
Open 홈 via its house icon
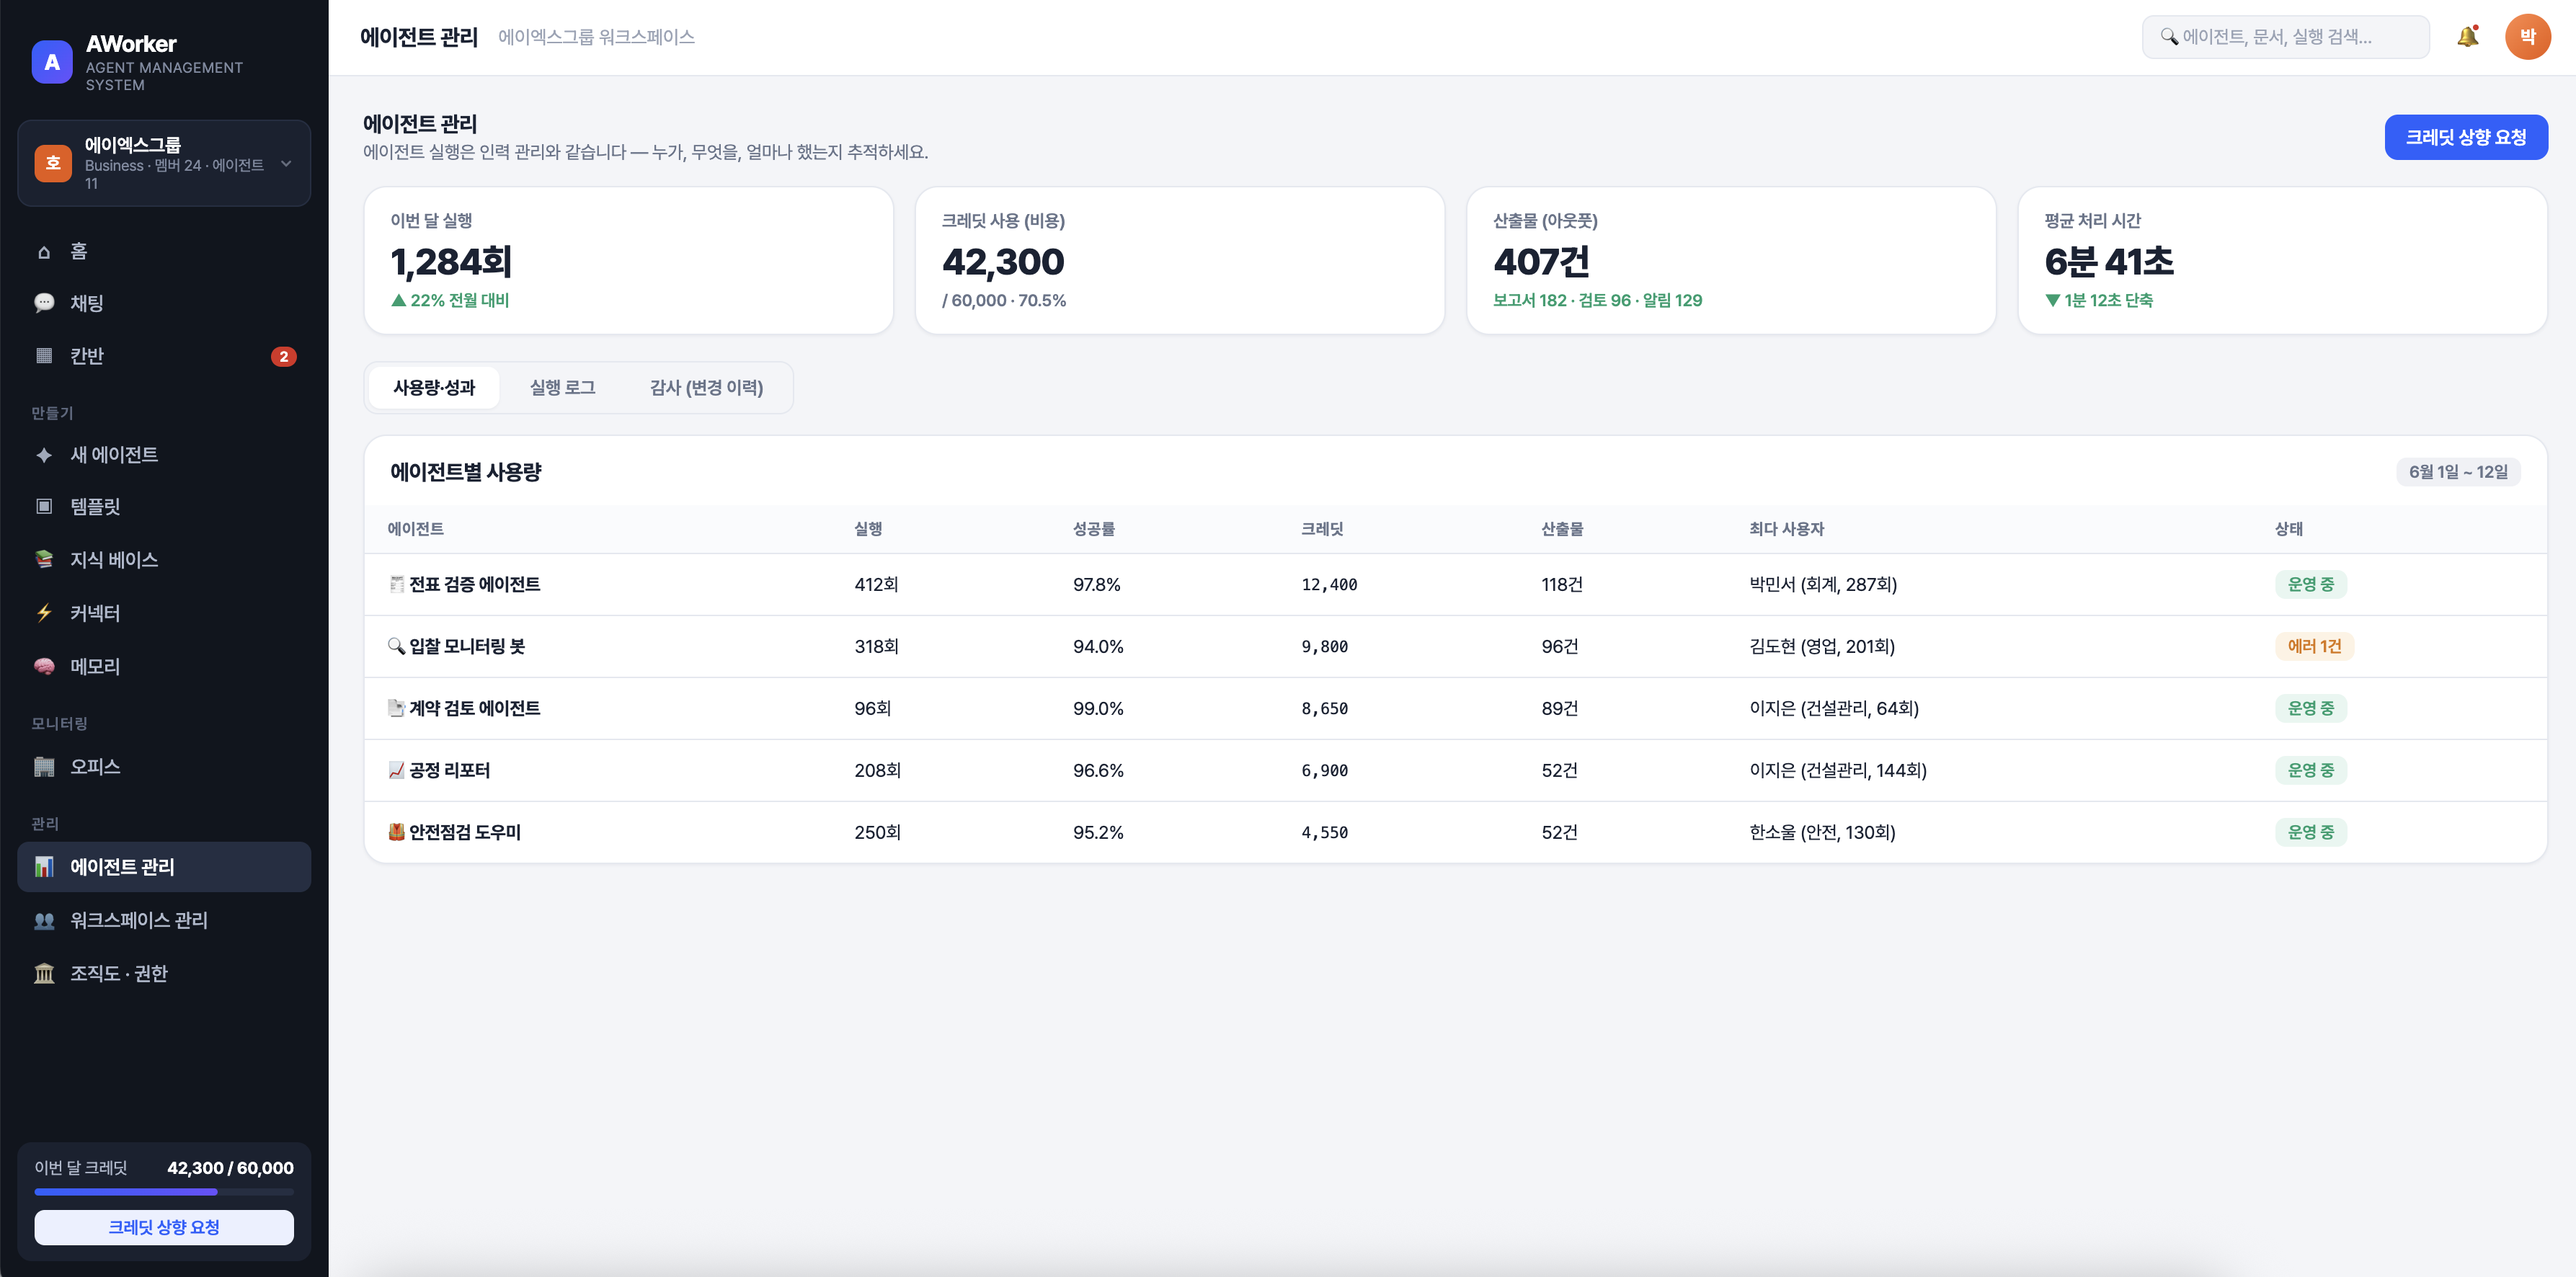44,251
